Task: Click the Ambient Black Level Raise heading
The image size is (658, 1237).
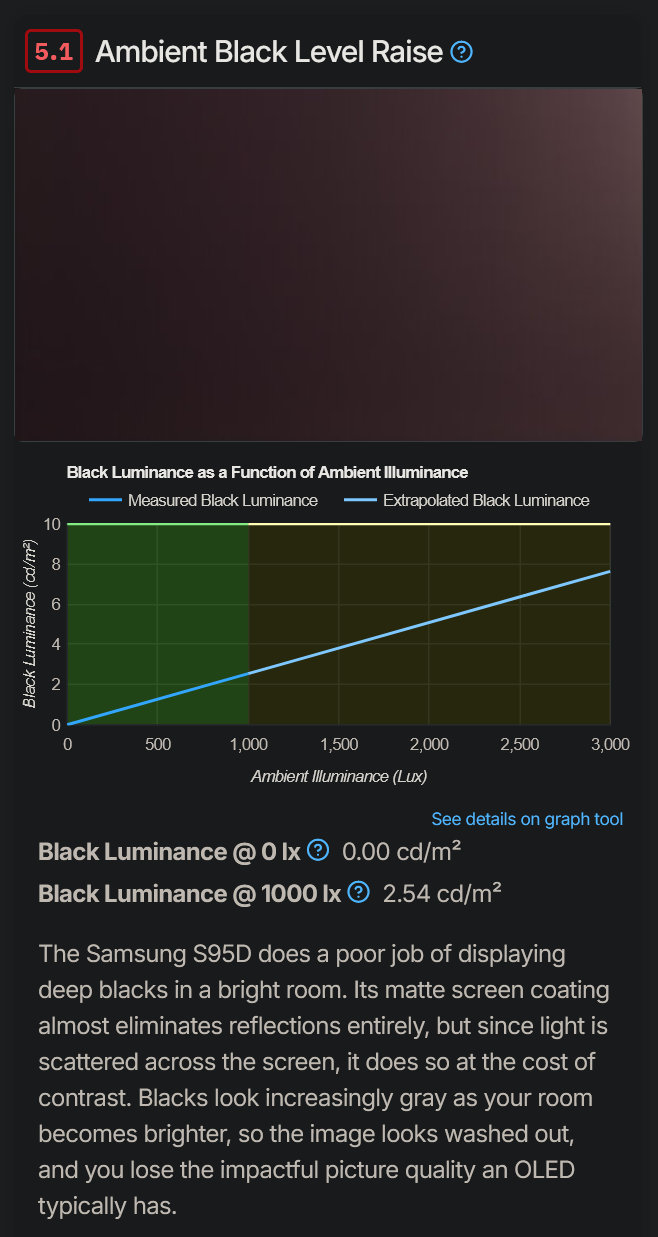Action: (266, 51)
